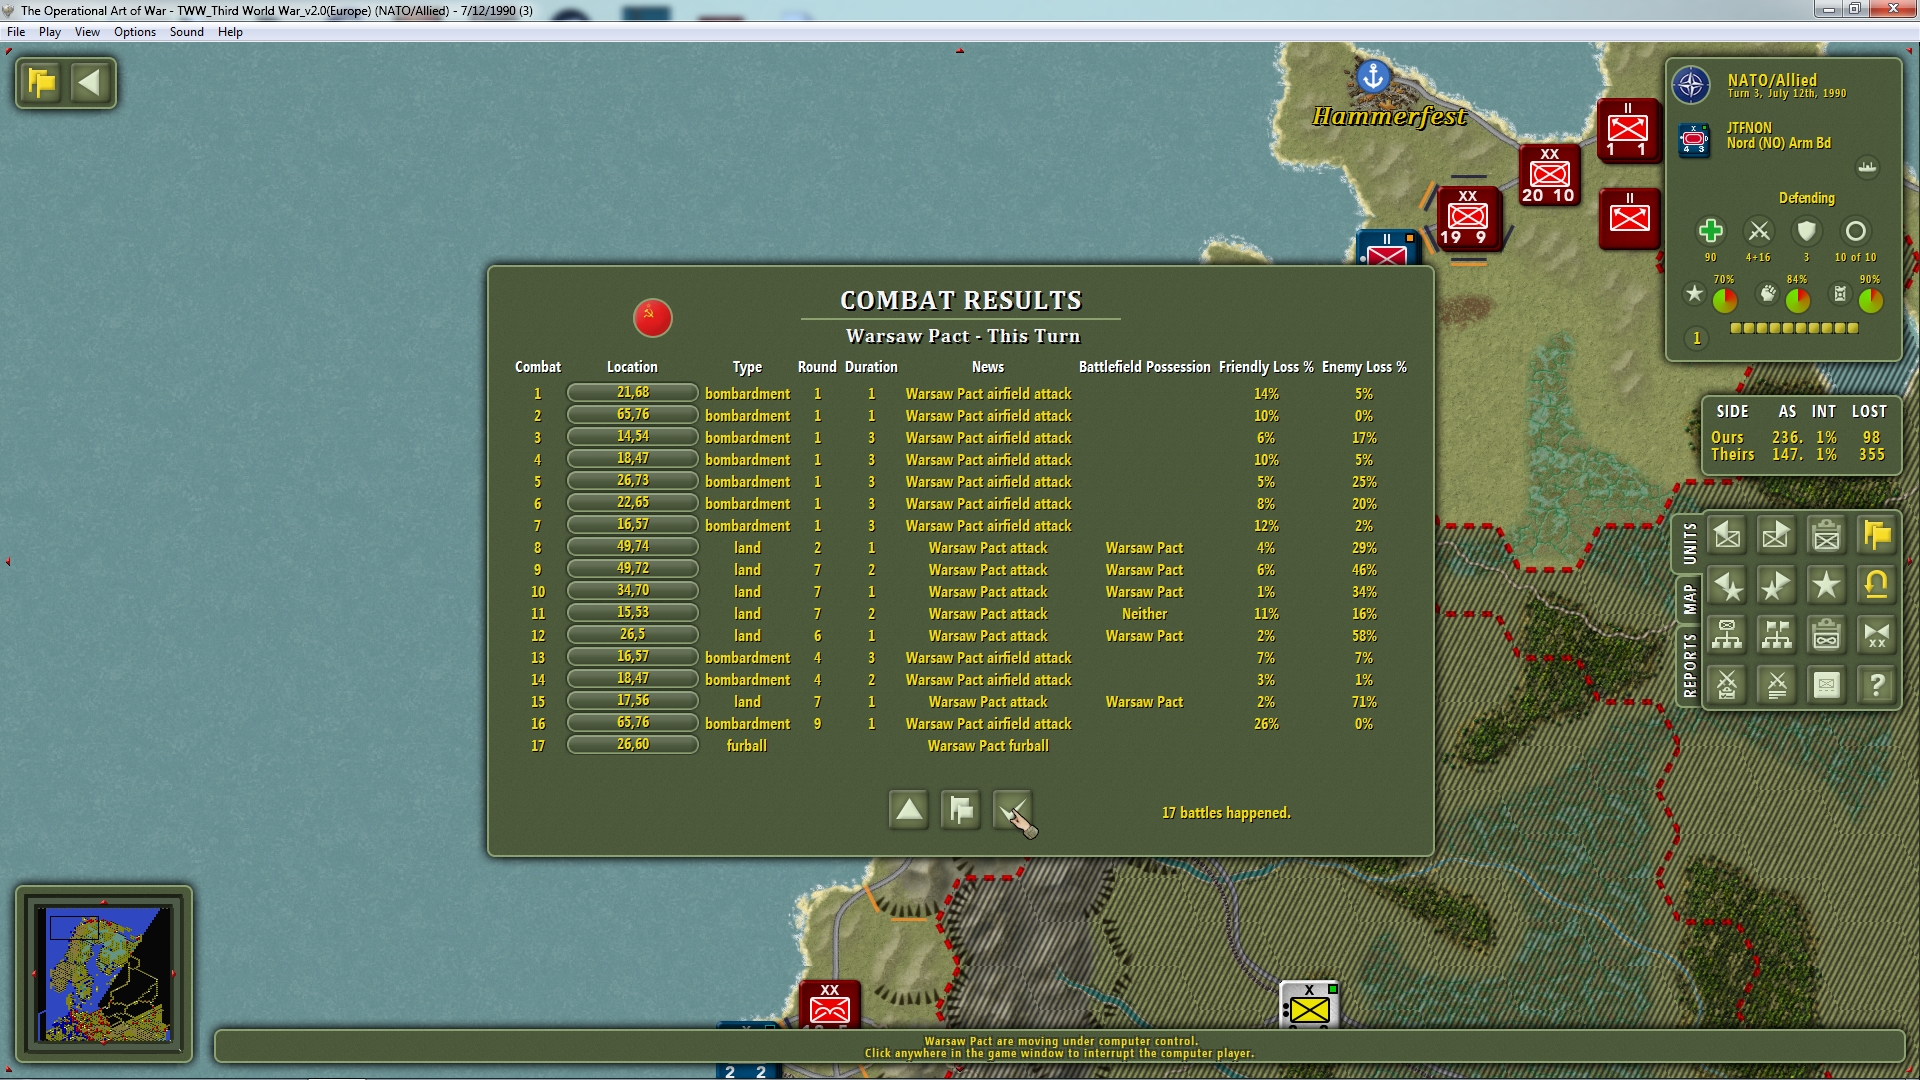
Task: Click the back arrow button at top-left
Action: 90,82
